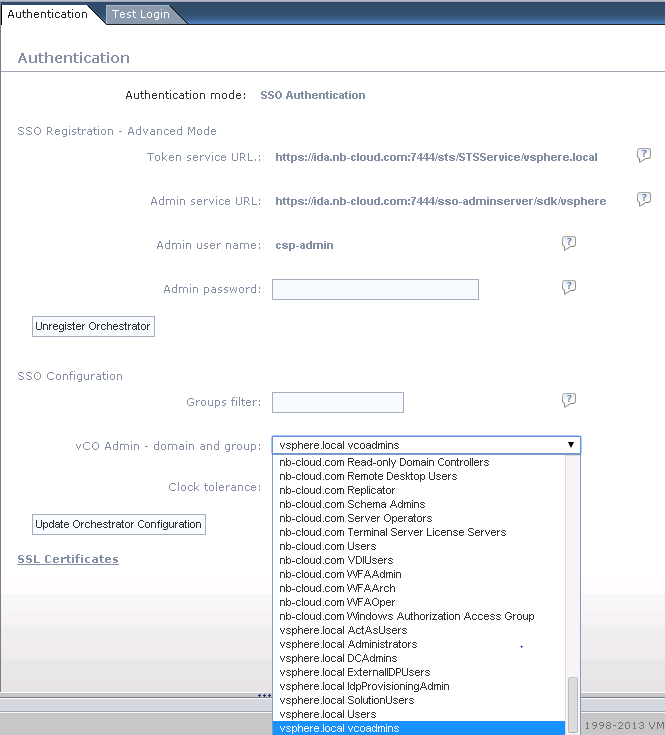Open help icon for Groups filter
The height and width of the screenshot is (735, 665).
tap(569, 400)
